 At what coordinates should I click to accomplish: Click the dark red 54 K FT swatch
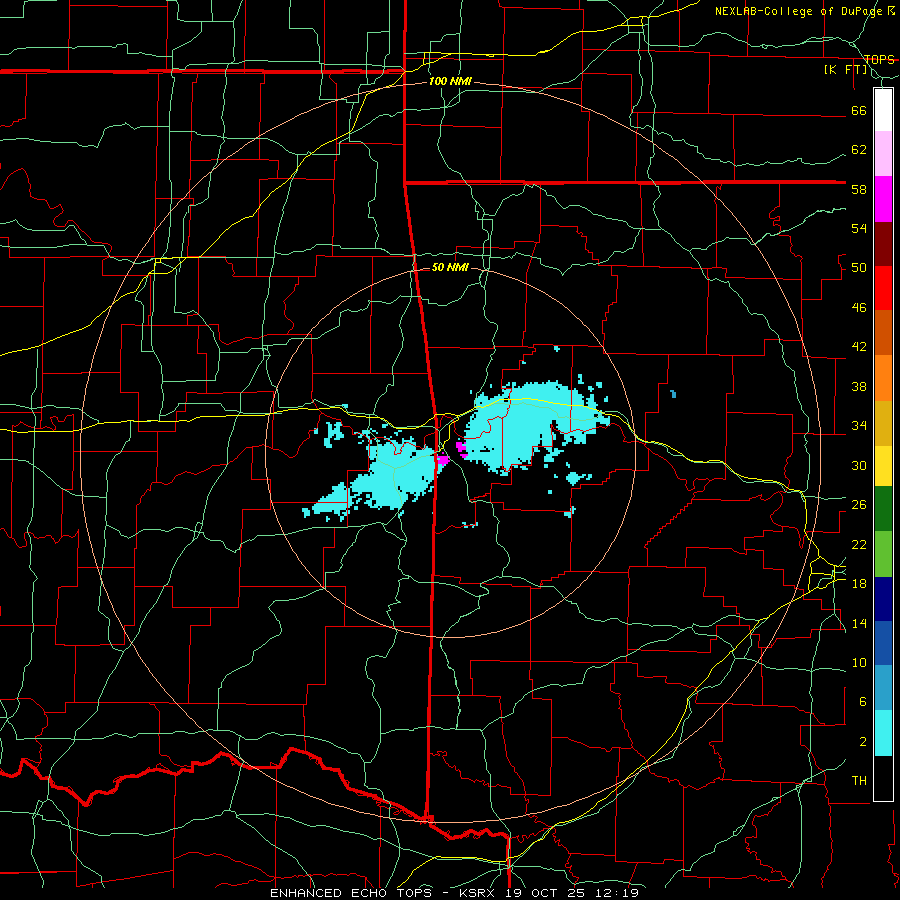(883, 243)
